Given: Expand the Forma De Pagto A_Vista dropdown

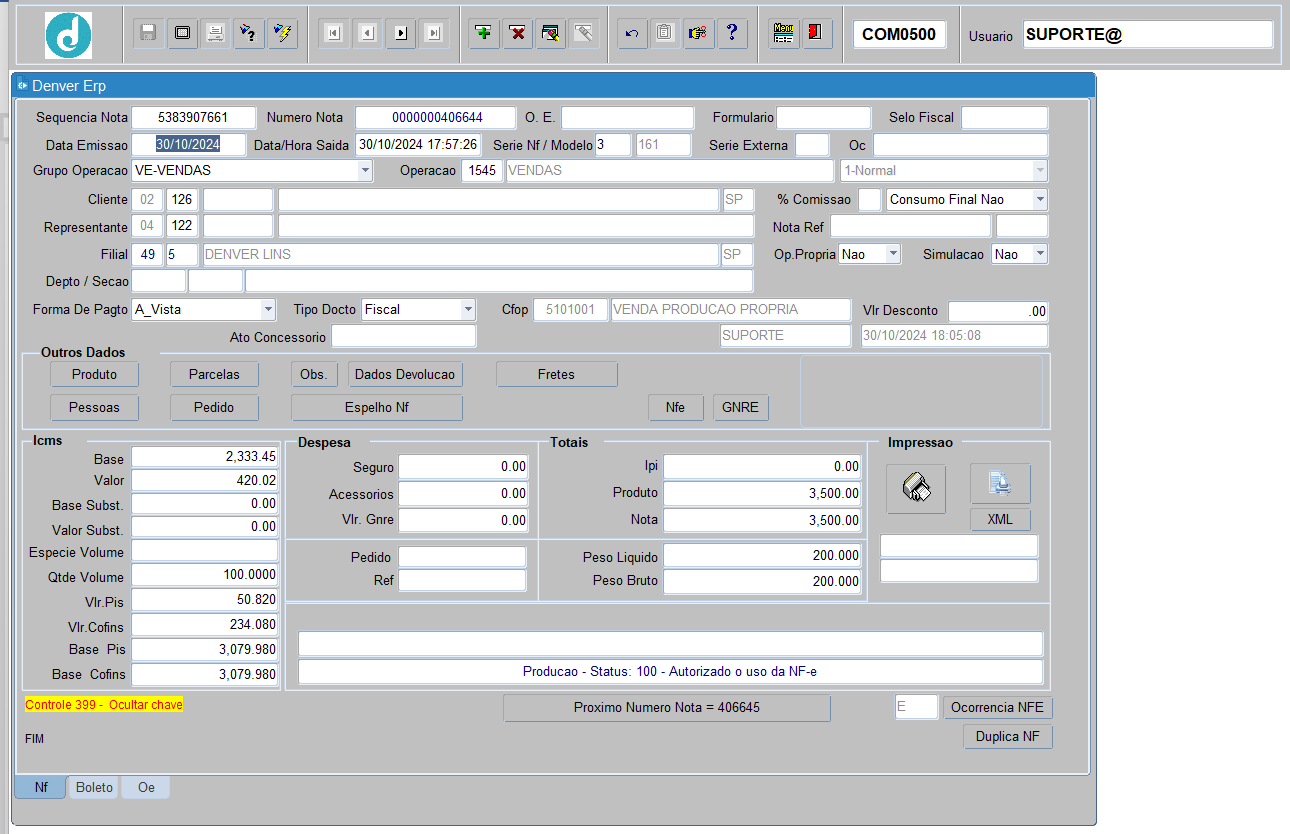Looking at the screenshot, I should click(x=267, y=309).
